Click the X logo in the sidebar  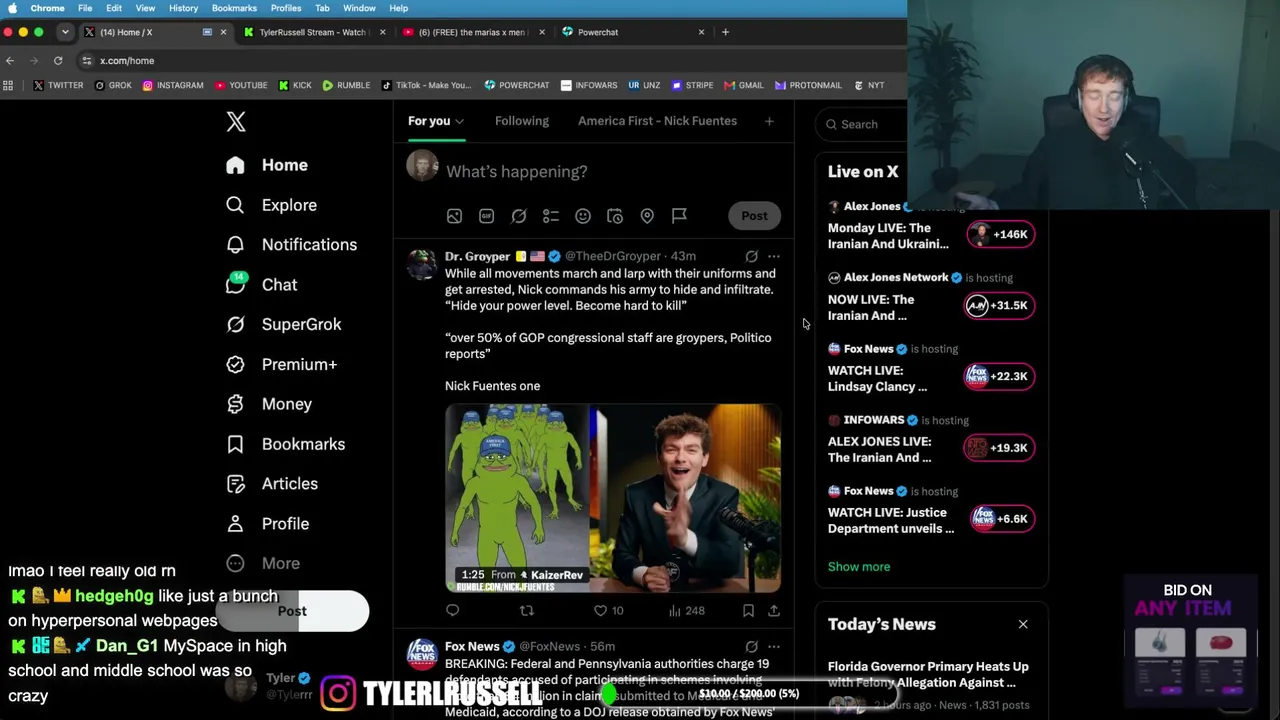point(236,122)
